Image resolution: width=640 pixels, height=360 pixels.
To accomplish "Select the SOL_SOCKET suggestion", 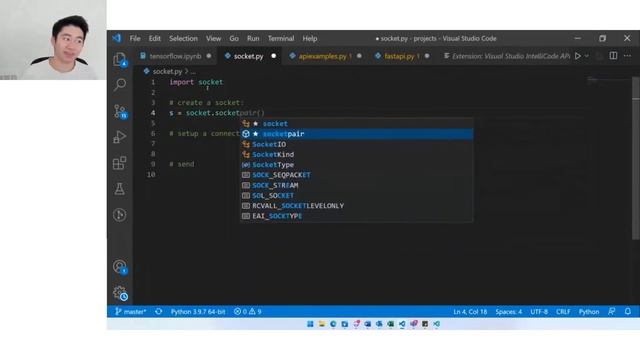I will (356, 196).
